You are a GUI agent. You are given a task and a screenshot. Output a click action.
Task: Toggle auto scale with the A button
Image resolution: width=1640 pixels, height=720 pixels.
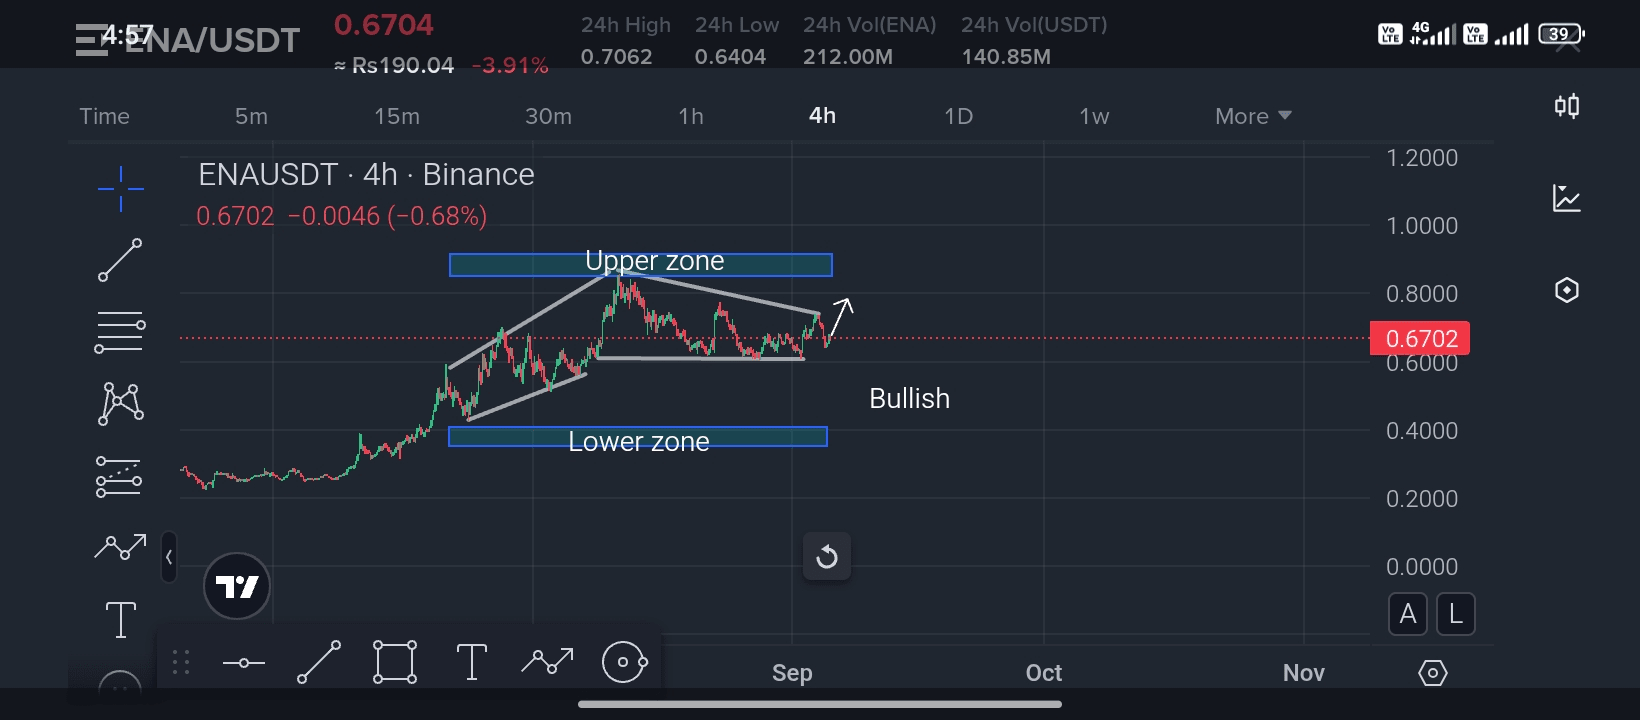[x=1408, y=614]
